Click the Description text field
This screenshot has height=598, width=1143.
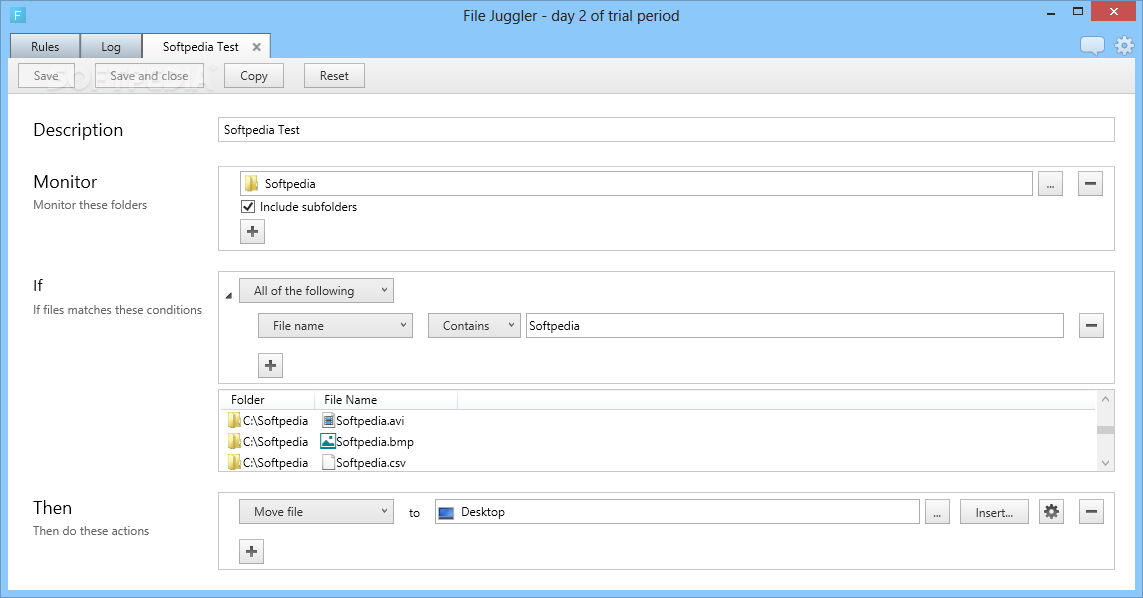click(x=666, y=130)
